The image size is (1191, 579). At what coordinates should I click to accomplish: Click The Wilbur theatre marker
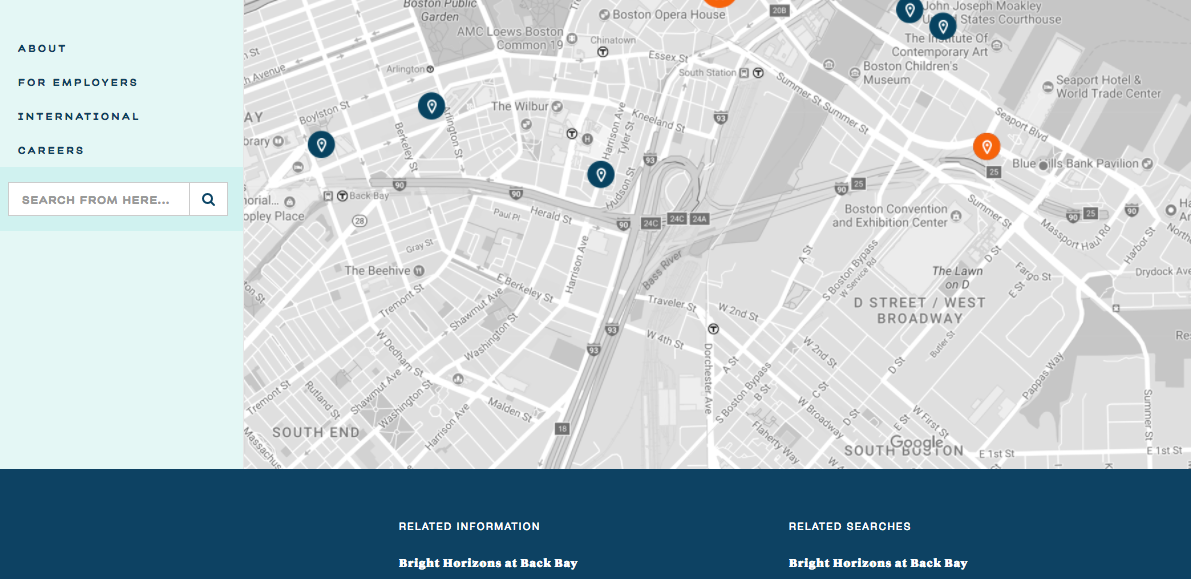point(557,106)
